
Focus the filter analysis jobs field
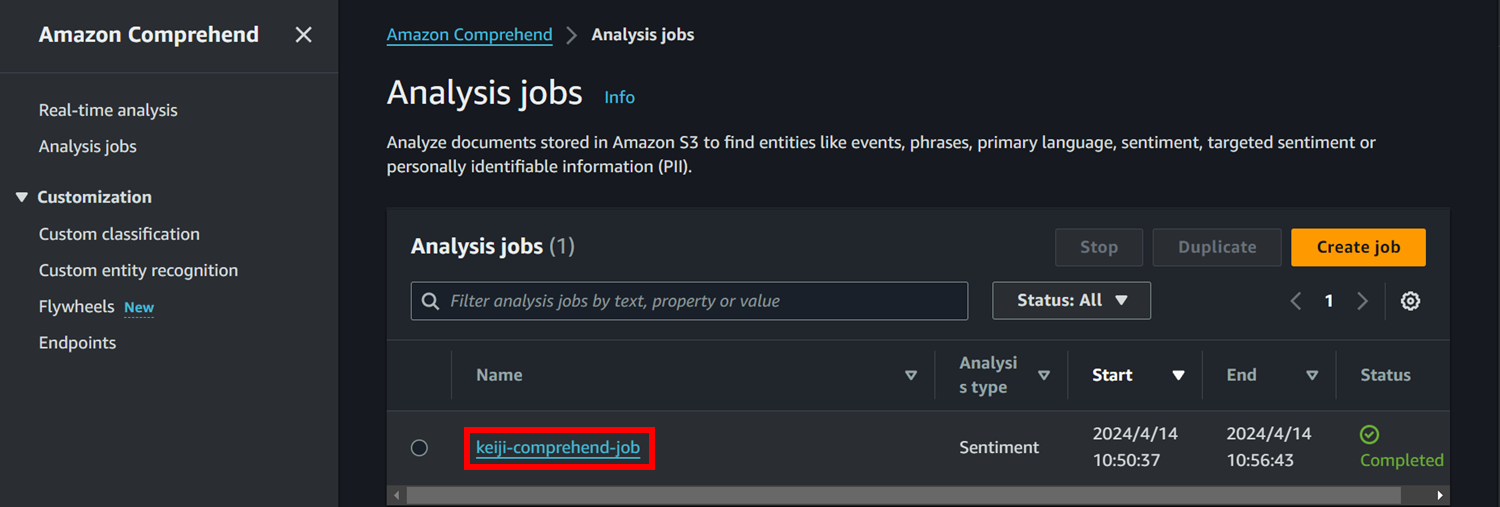[689, 301]
